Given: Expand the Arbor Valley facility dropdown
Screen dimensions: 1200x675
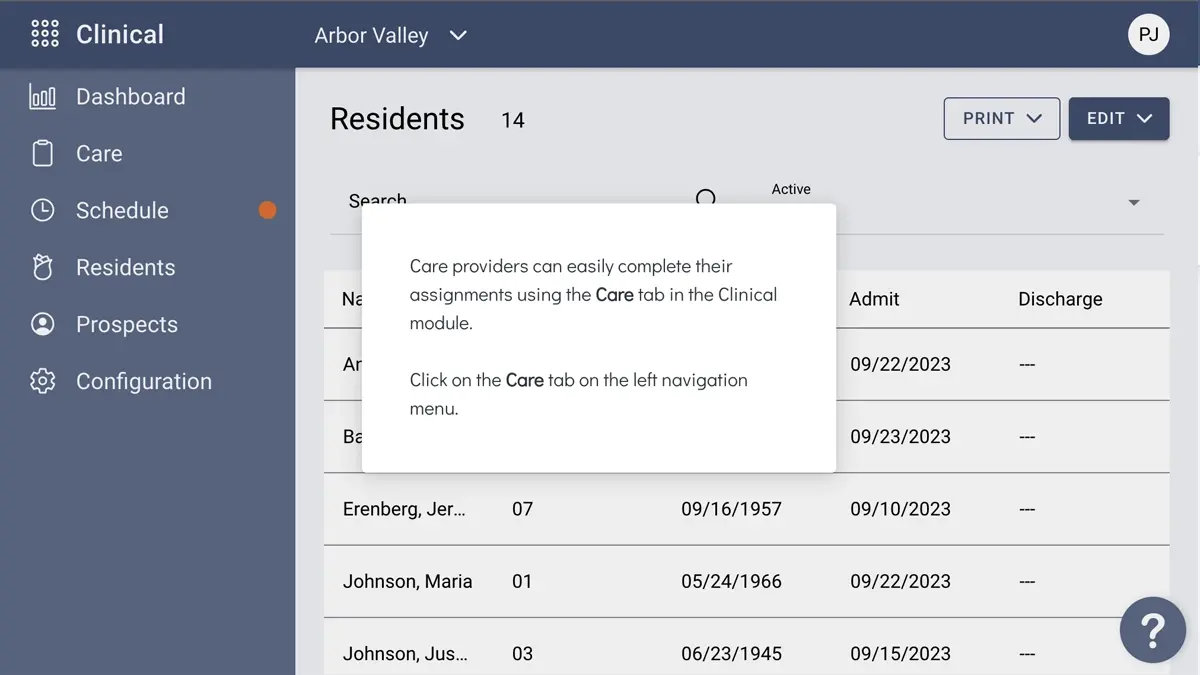Looking at the screenshot, I should click(x=391, y=35).
